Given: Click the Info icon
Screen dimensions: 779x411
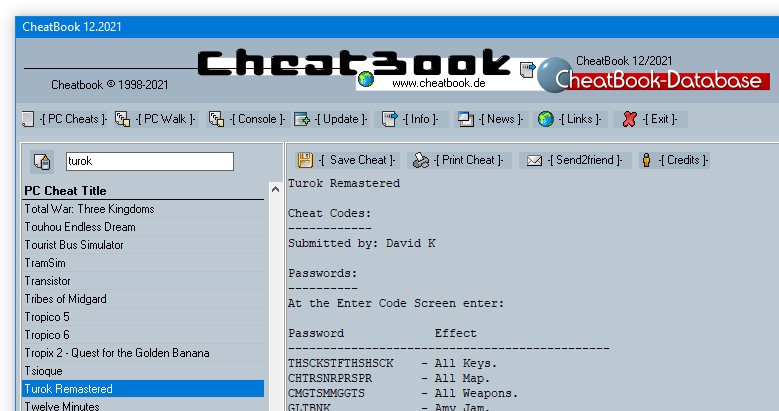Looking at the screenshot, I should coord(390,119).
